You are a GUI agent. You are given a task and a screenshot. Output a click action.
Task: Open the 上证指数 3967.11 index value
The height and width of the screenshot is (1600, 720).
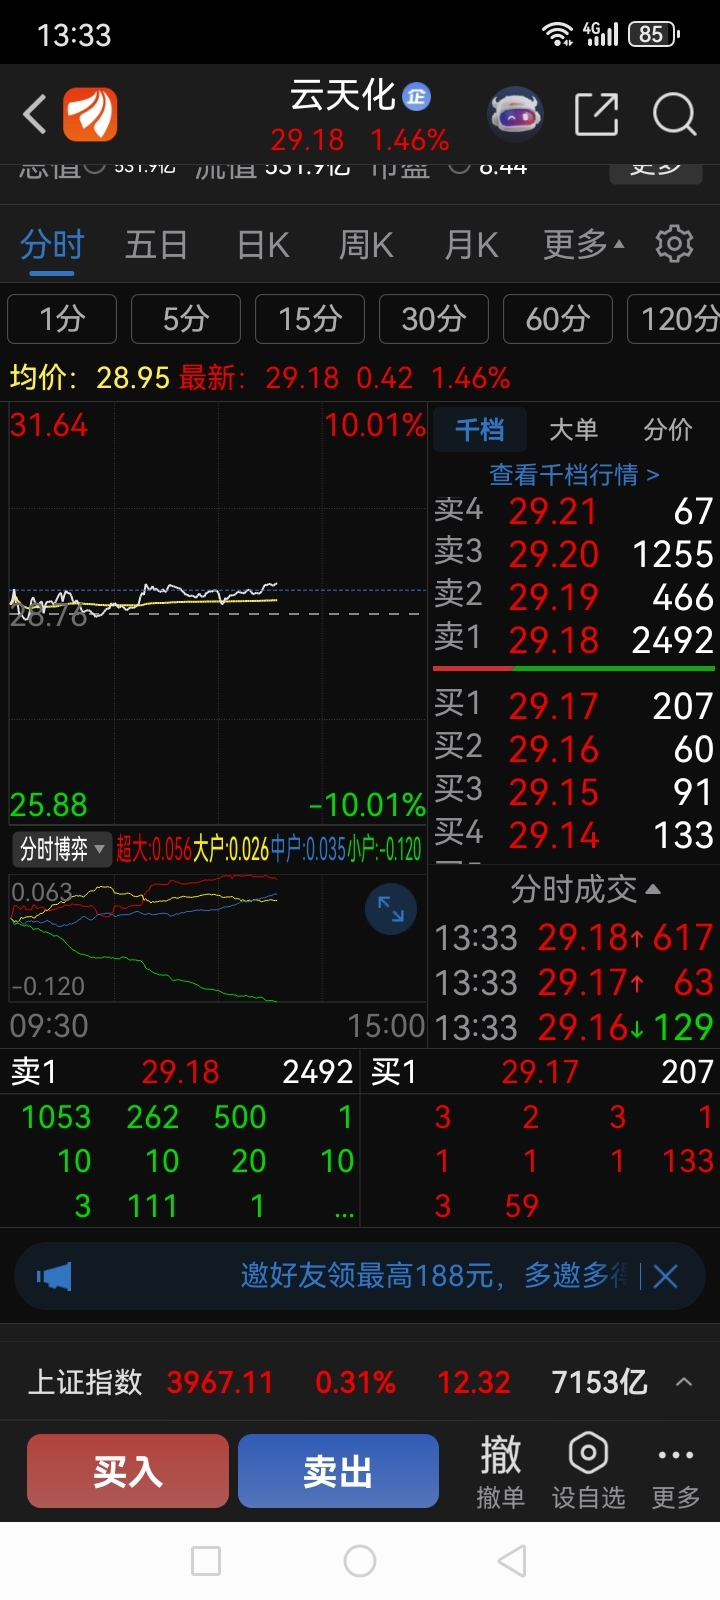tap(219, 1382)
